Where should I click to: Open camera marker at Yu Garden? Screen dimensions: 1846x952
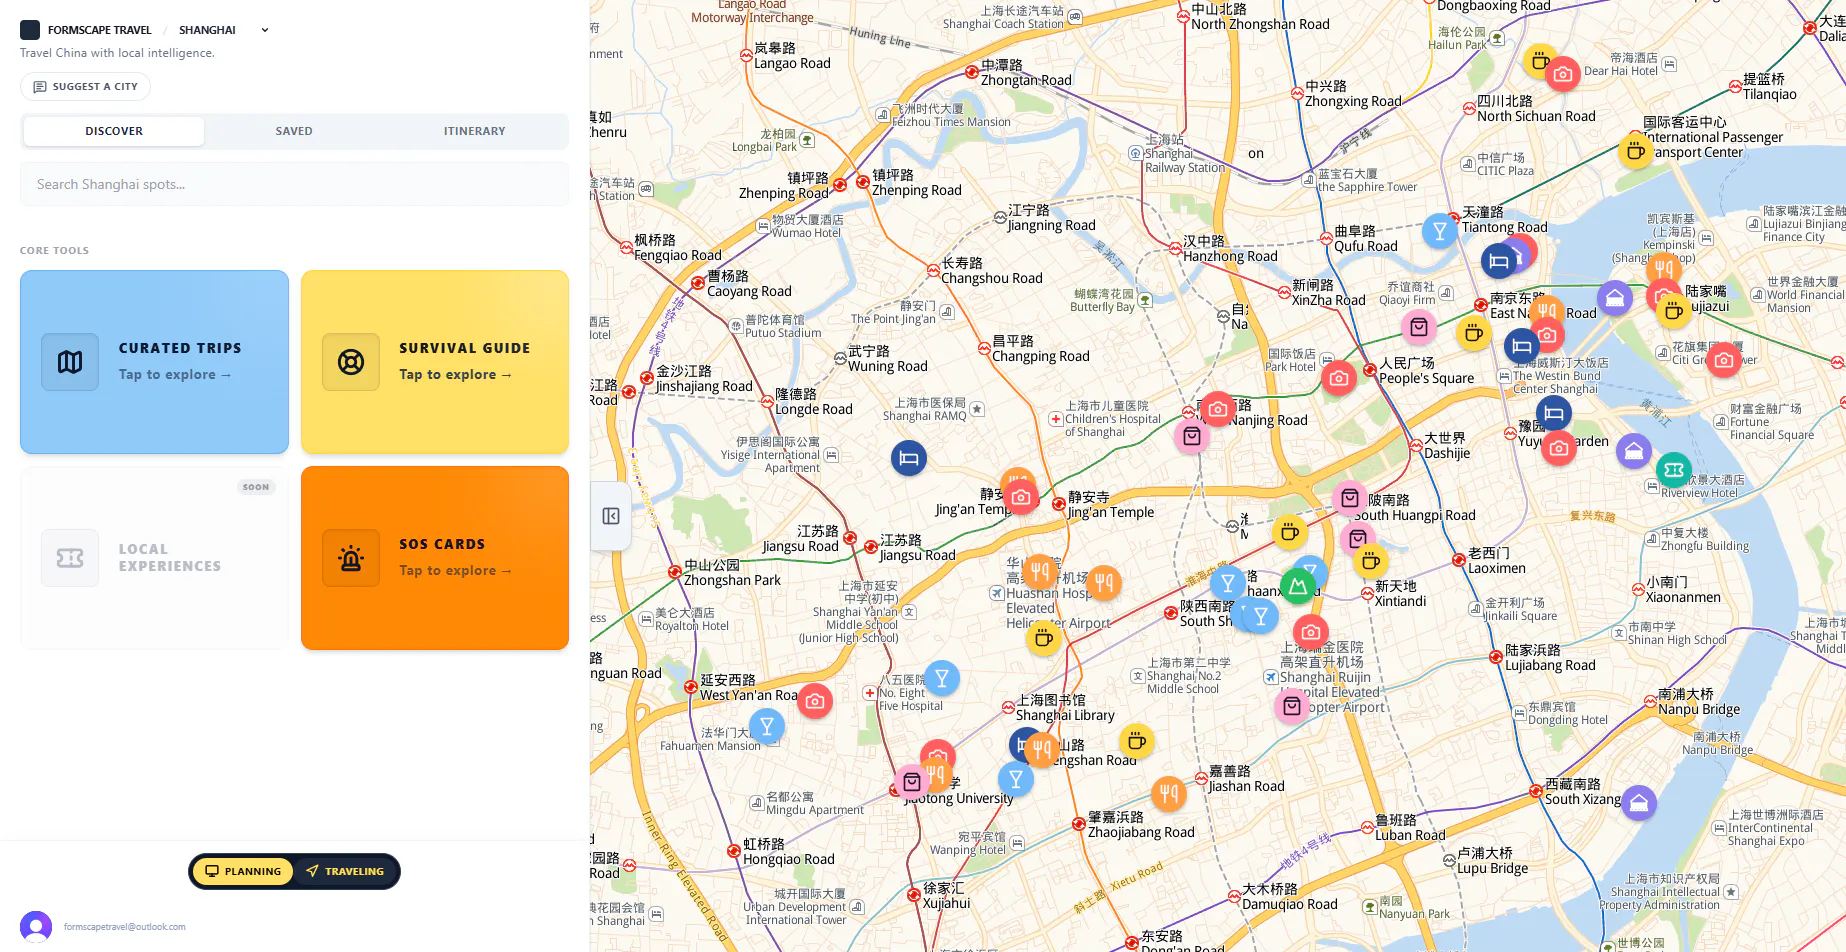click(x=1559, y=448)
